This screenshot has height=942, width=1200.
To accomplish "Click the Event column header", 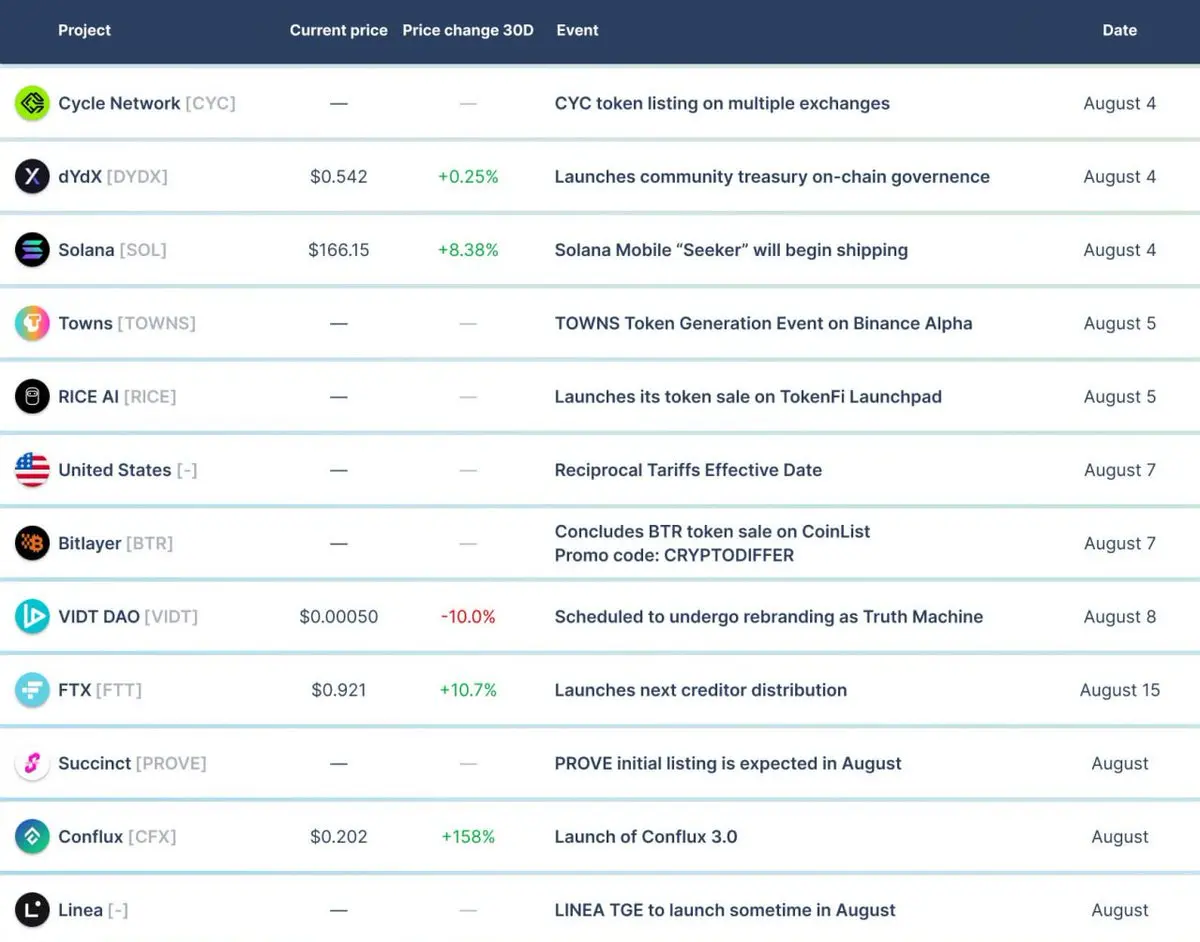I will tap(577, 30).
